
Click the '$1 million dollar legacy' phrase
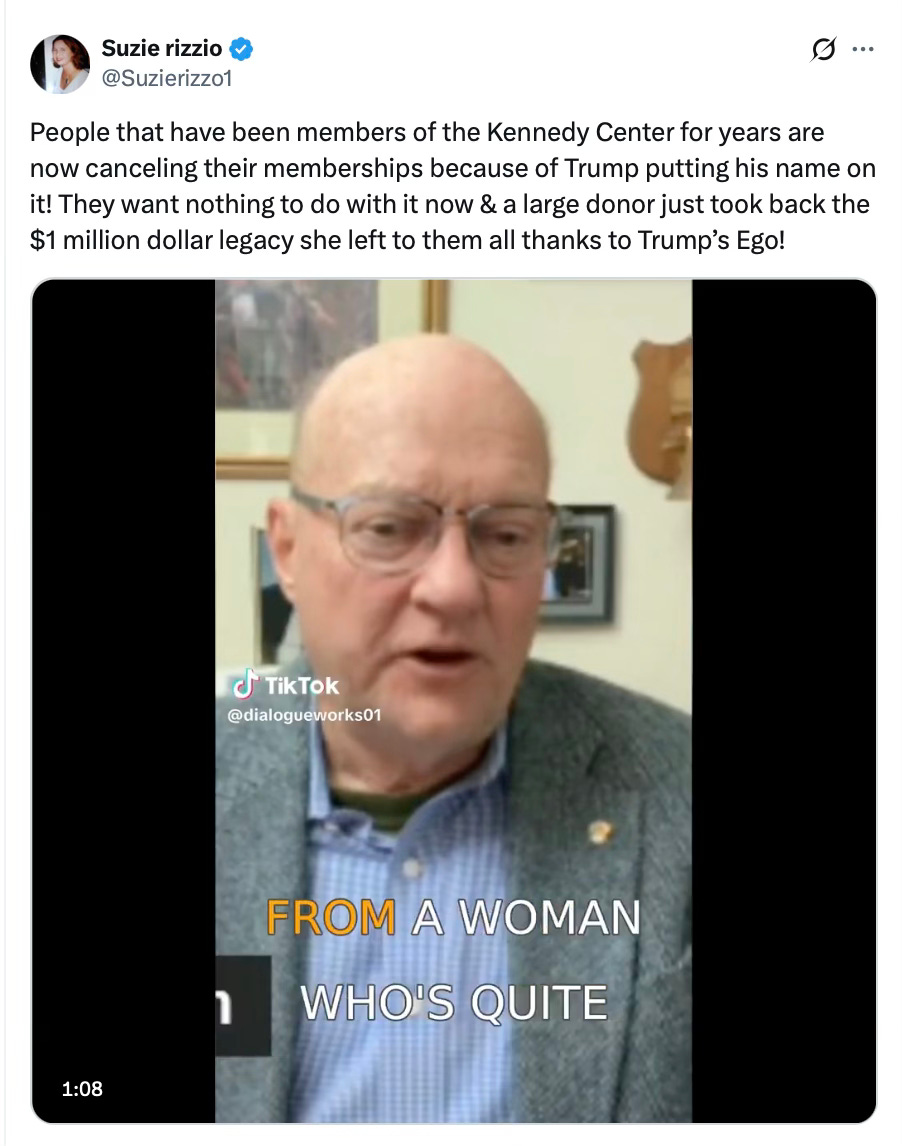[x=162, y=240]
